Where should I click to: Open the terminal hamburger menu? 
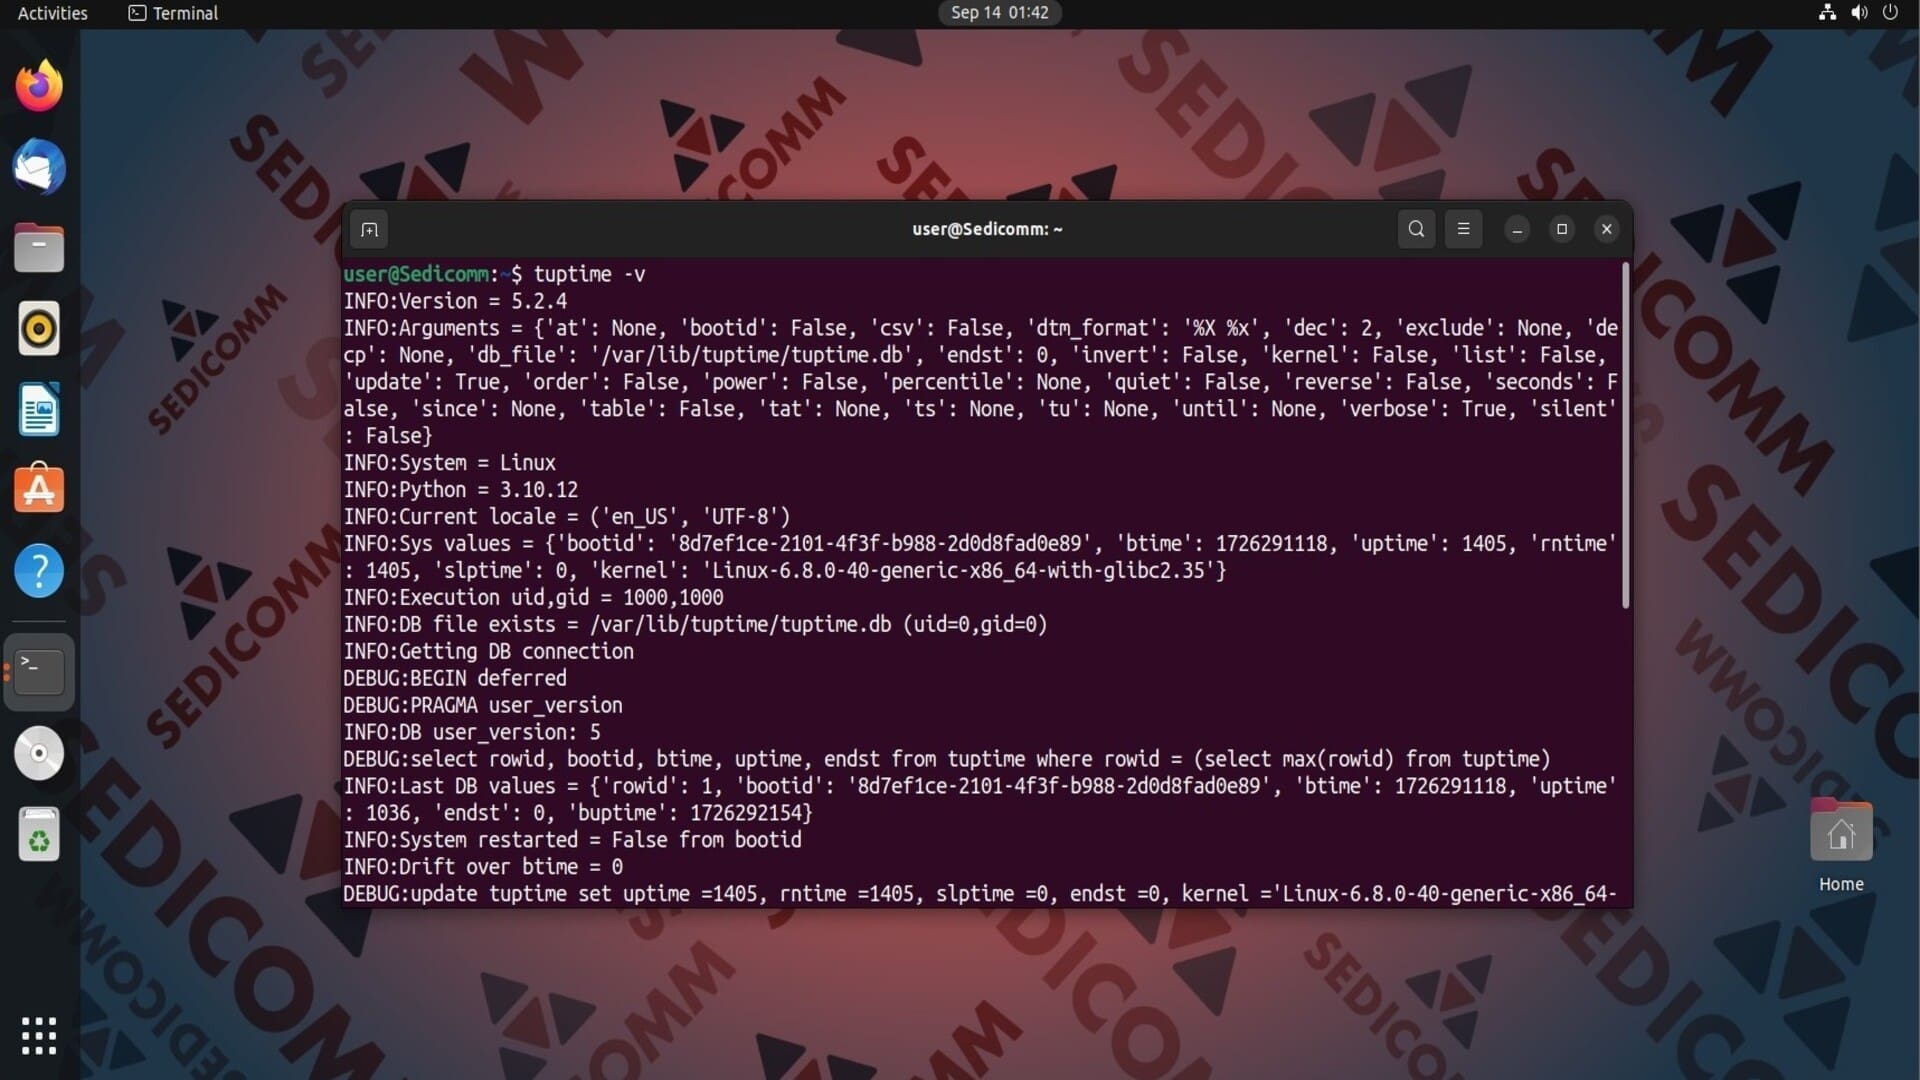(x=1463, y=229)
